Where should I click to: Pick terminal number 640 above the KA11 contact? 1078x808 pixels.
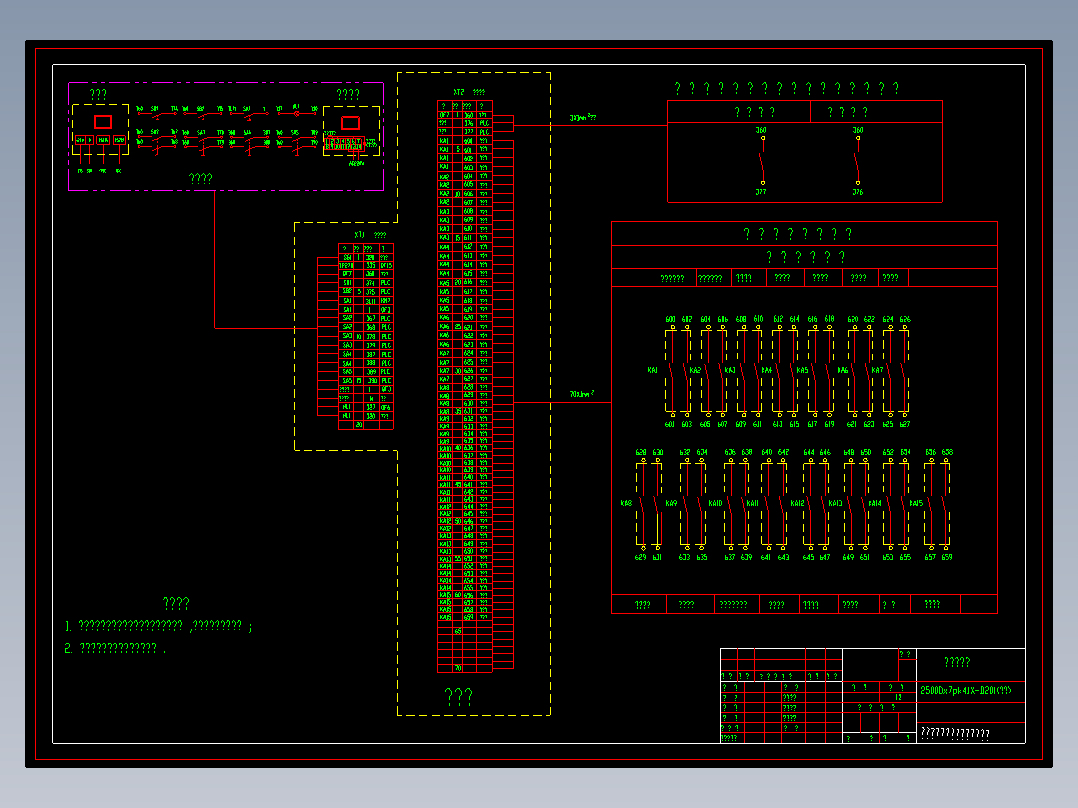767,452
